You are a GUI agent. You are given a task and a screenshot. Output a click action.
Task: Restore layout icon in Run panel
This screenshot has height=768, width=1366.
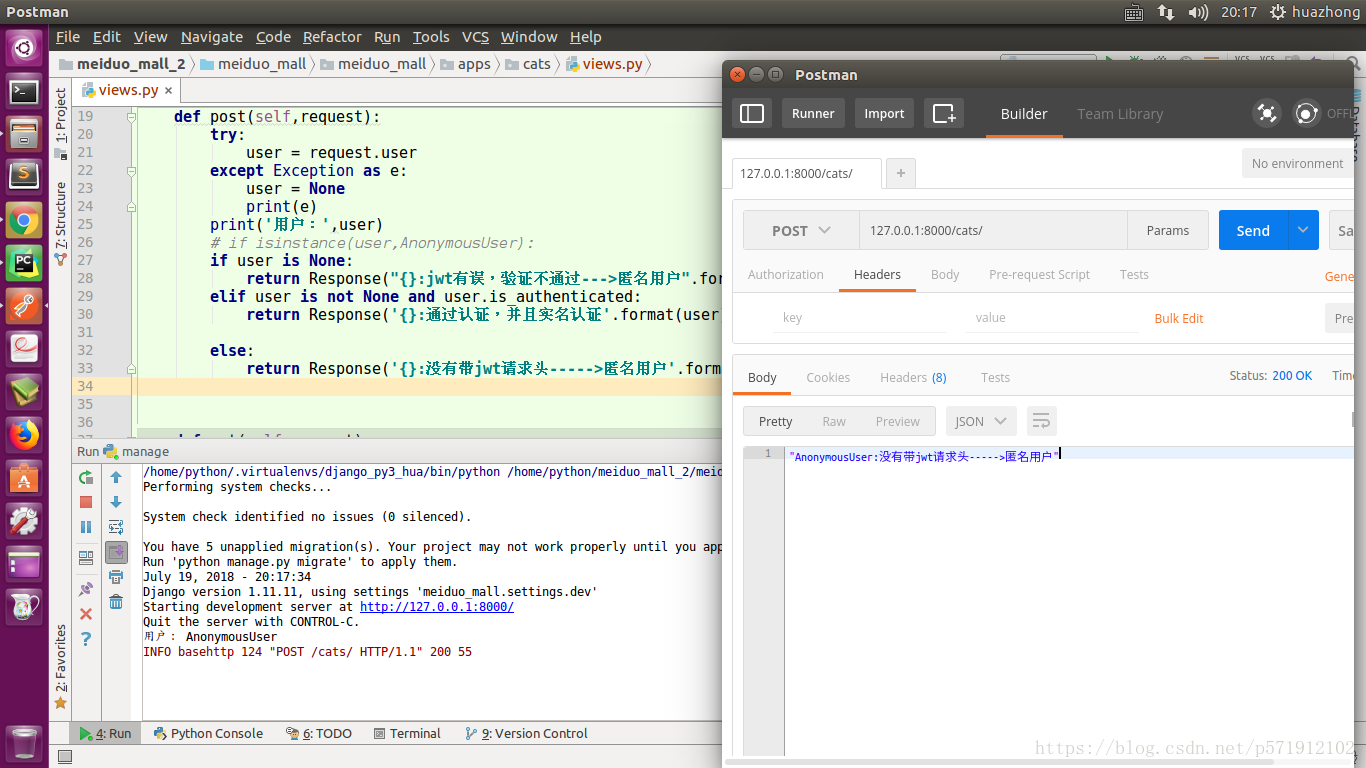coord(86,557)
